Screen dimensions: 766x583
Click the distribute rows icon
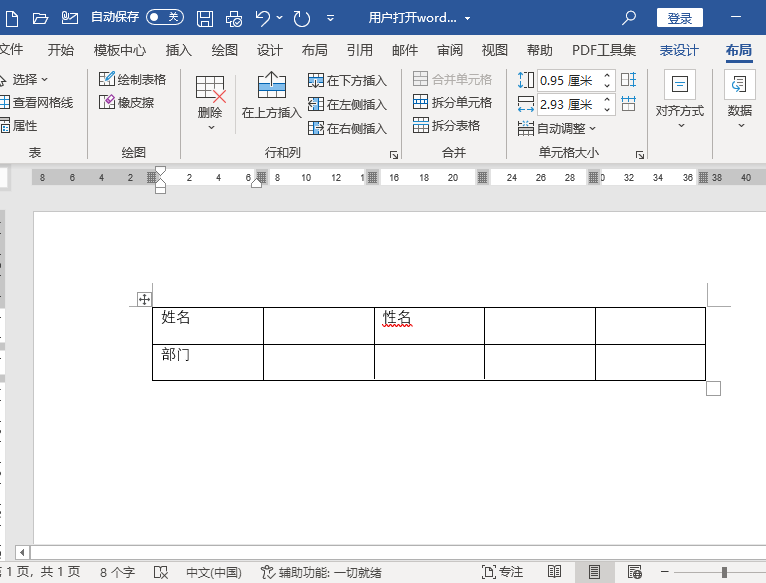[x=628, y=80]
